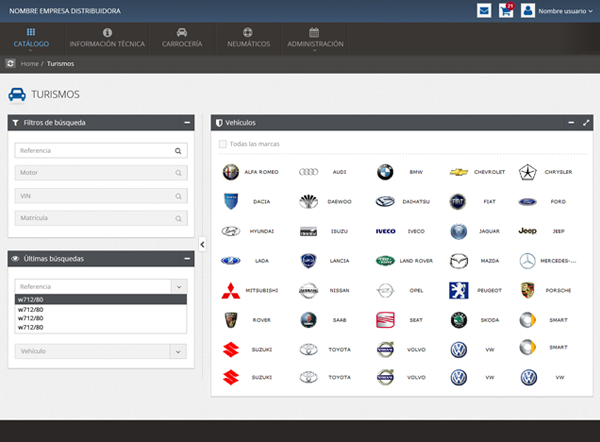Minimize the Últimas búsquedas panel

tap(187, 259)
